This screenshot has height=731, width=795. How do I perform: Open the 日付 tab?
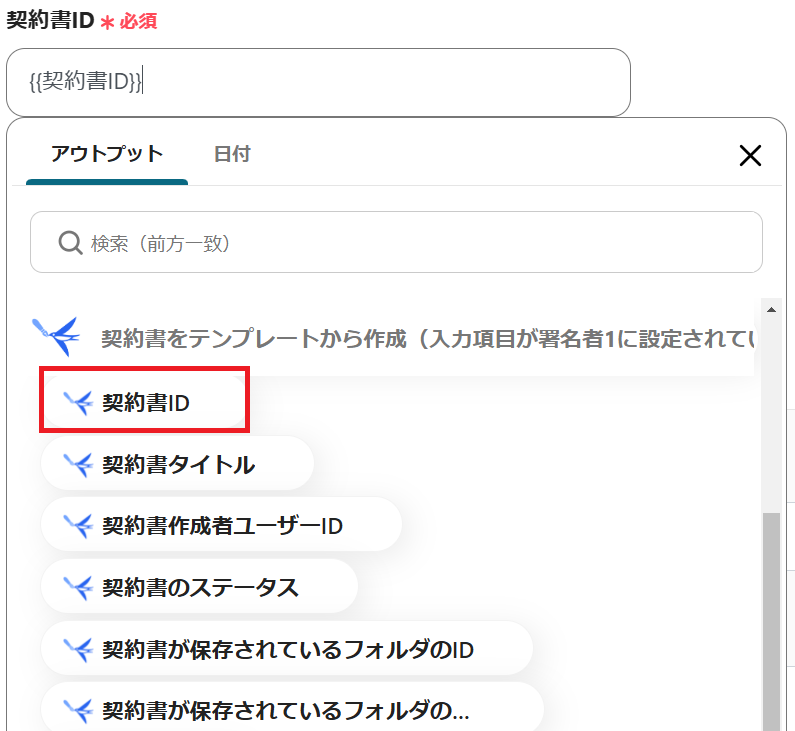[232, 154]
